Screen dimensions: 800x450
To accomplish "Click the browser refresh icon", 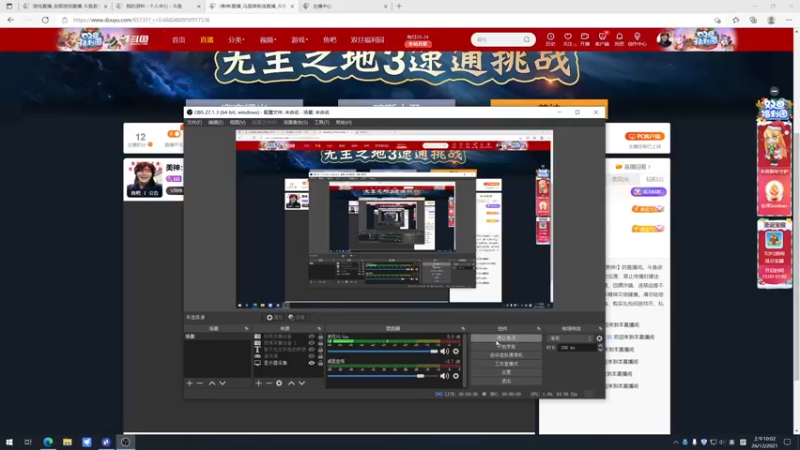I will (x=45, y=20).
